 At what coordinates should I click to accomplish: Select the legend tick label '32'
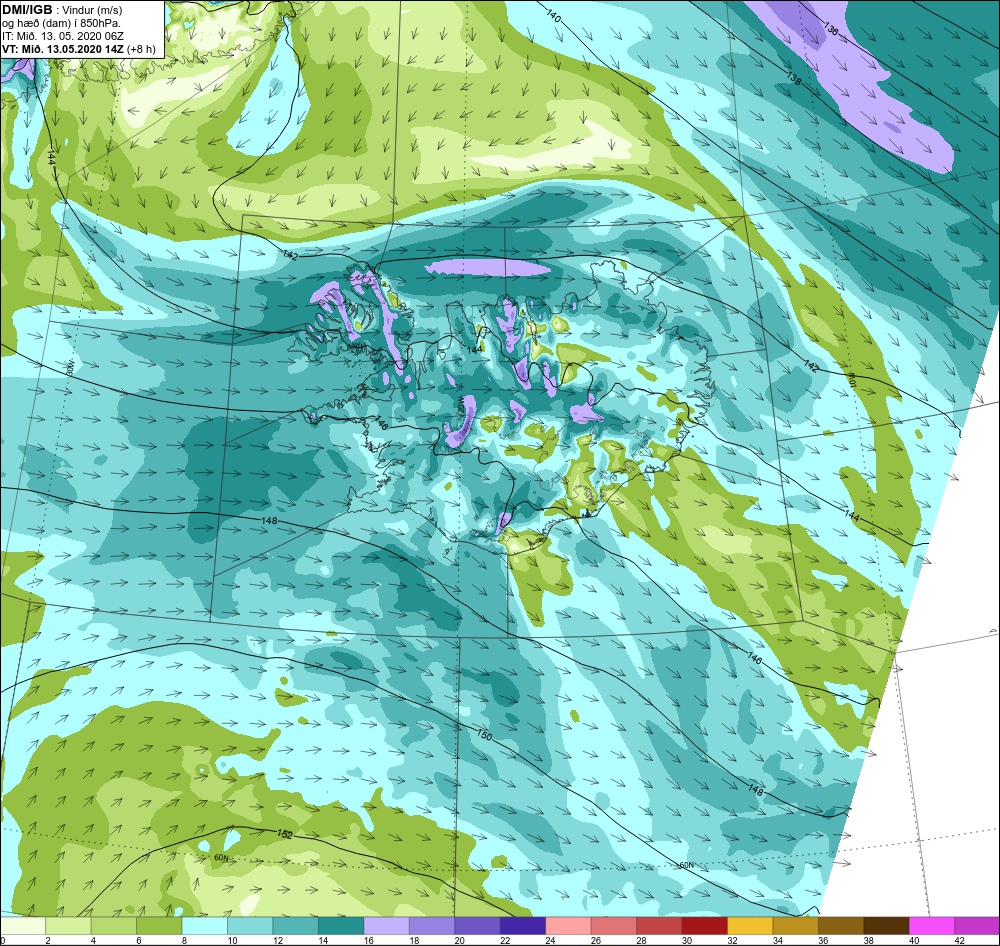point(732,940)
